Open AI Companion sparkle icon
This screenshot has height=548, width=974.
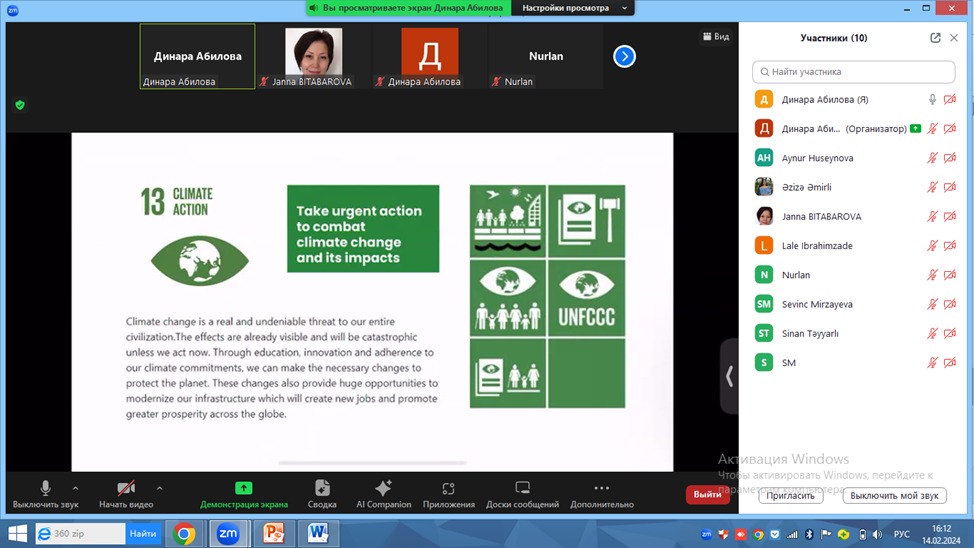pyautogui.click(x=383, y=488)
